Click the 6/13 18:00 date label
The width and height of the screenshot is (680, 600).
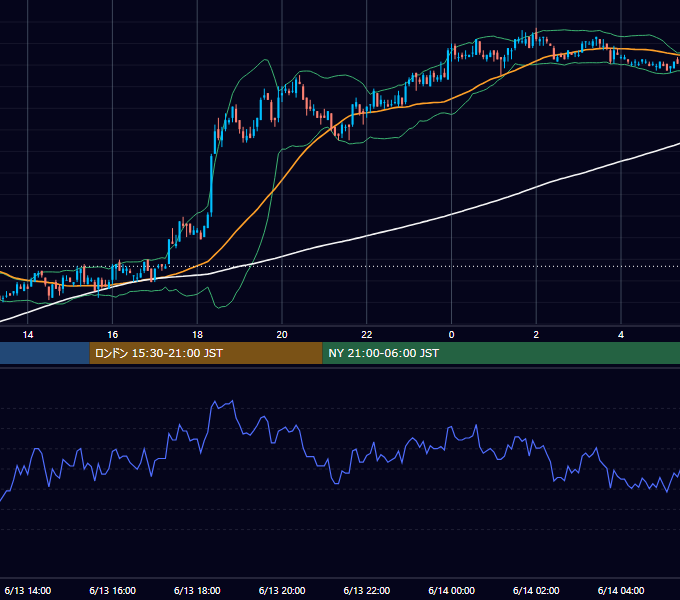[x=197, y=590]
